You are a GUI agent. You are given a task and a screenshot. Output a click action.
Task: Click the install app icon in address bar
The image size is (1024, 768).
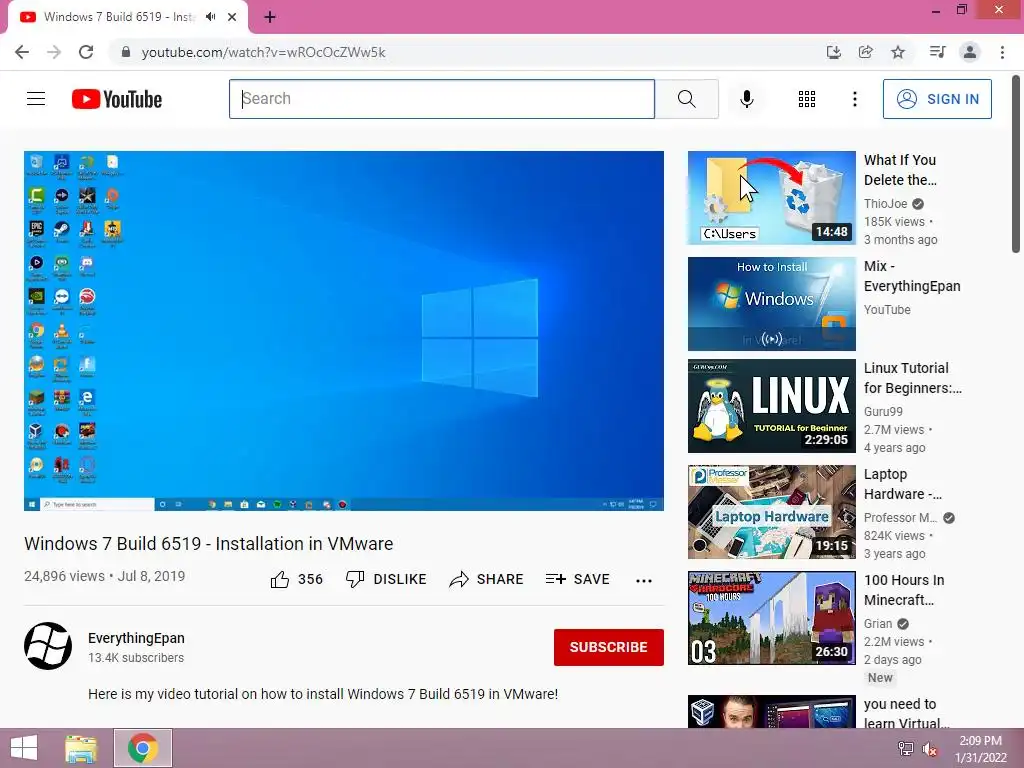click(833, 52)
